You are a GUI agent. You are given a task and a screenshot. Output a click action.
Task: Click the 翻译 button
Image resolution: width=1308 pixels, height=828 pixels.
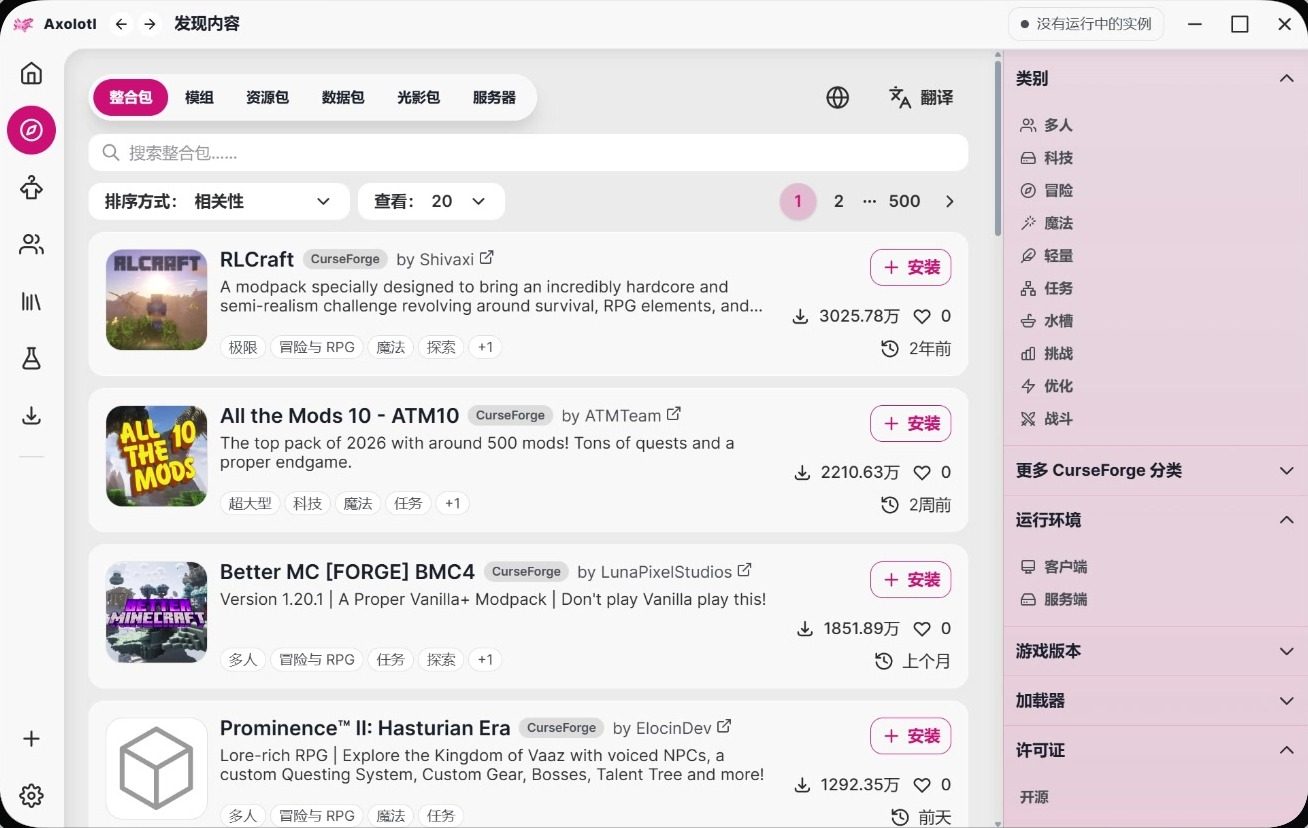click(921, 97)
